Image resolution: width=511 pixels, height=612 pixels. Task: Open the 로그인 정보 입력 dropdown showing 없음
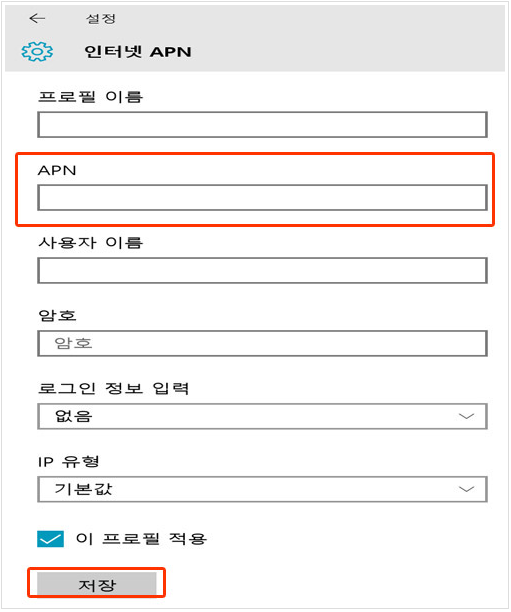[262, 416]
